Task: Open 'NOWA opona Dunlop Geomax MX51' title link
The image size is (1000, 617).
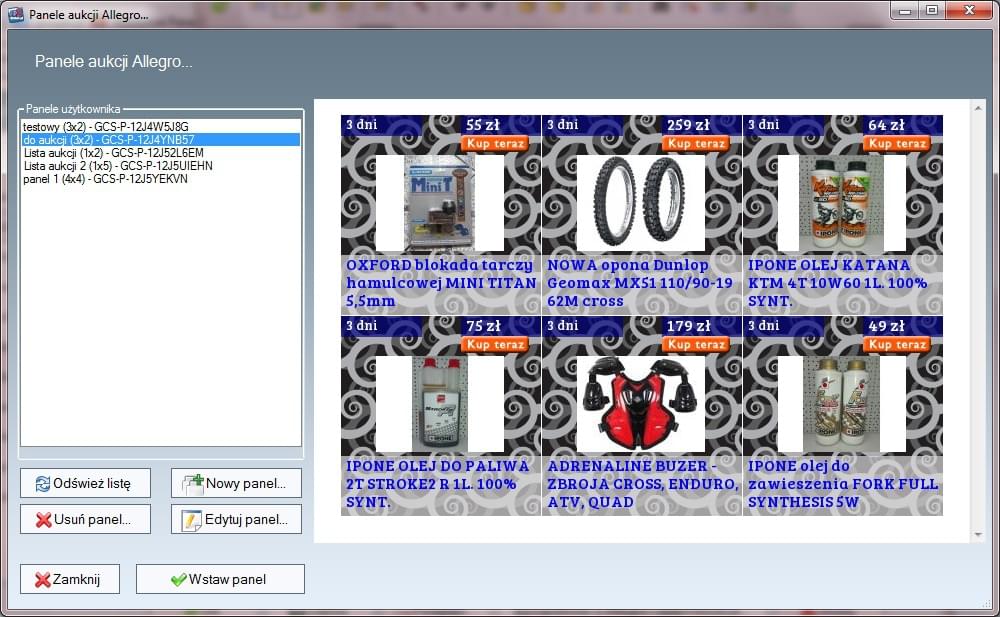Action: (x=640, y=283)
